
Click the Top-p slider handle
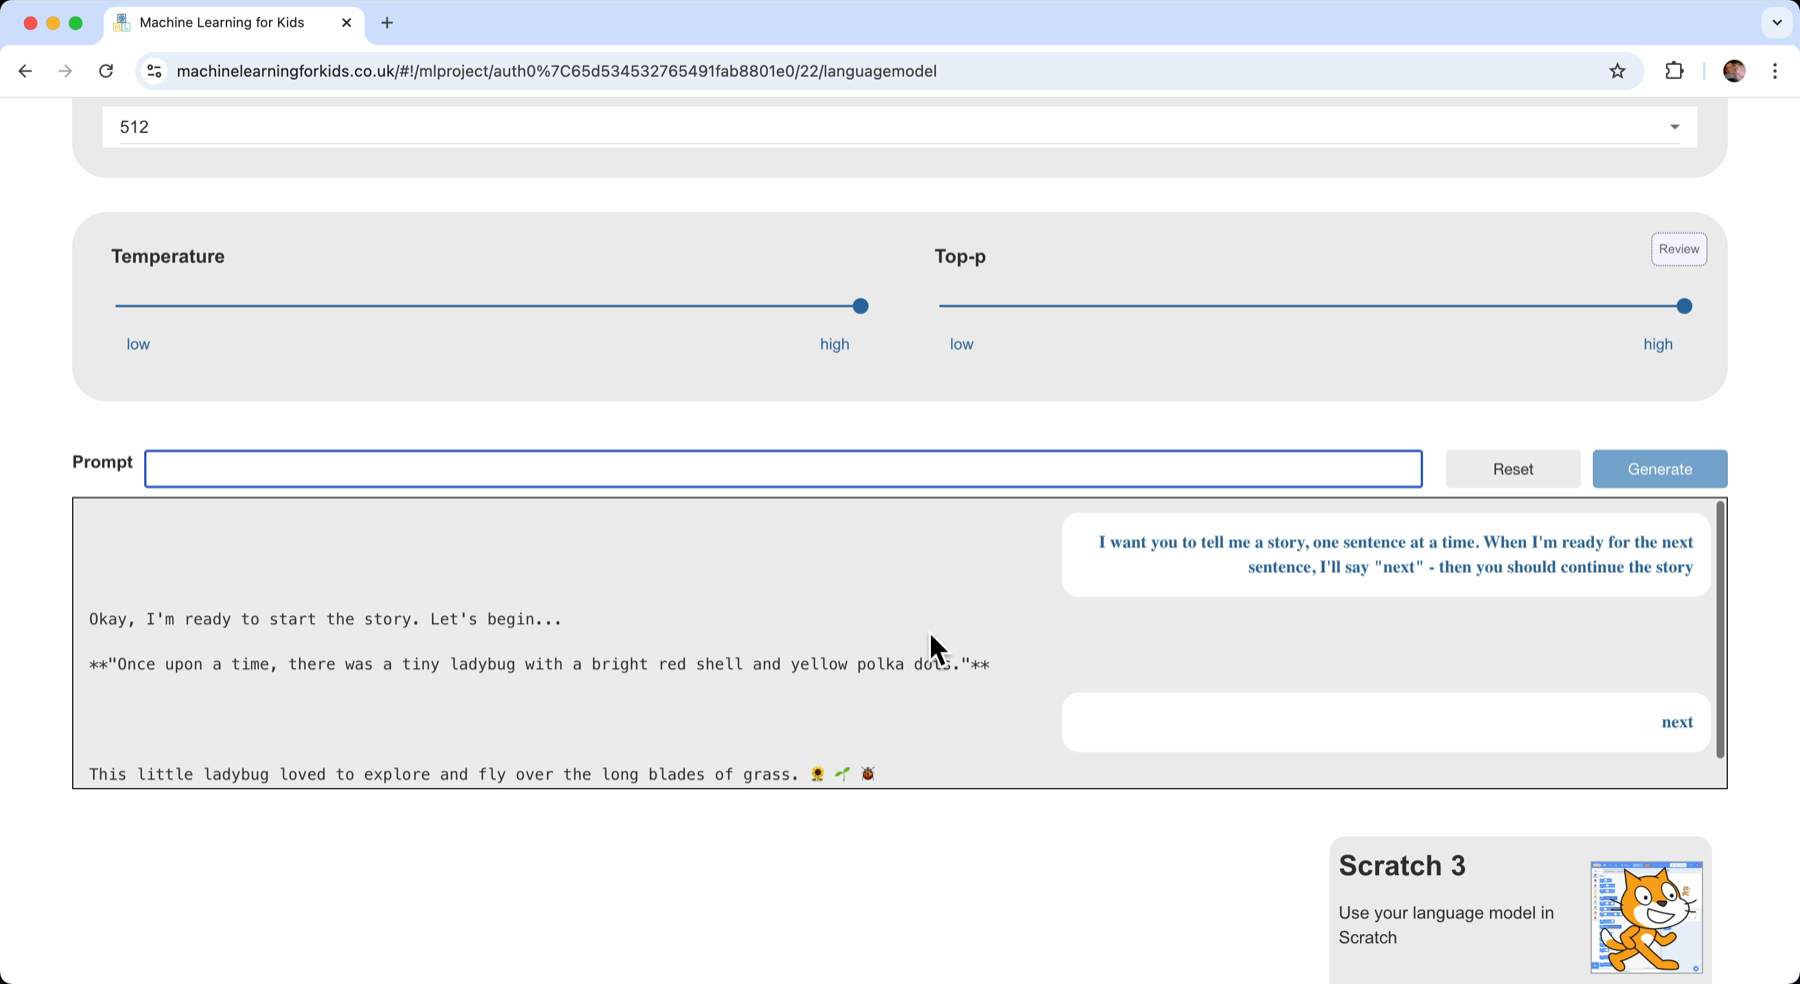click(1684, 306)
